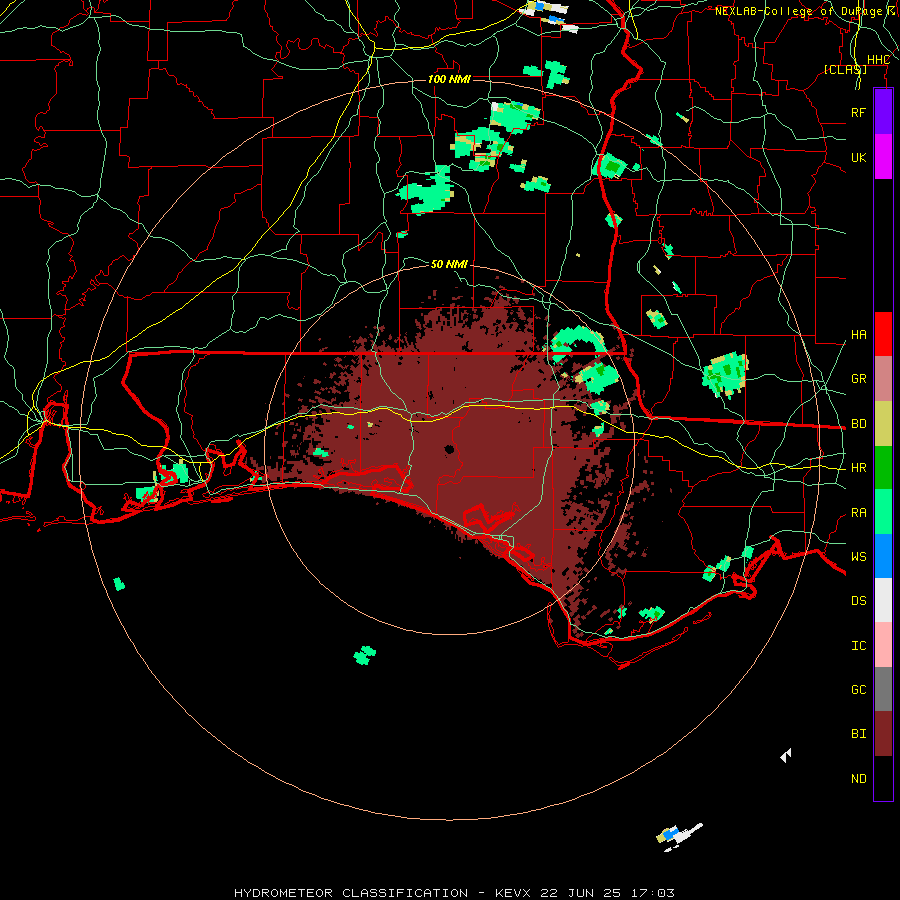Viewport: 900px width, 900px height.
Task: Click the "[CLAS]" units label
Action: point(845,70)
